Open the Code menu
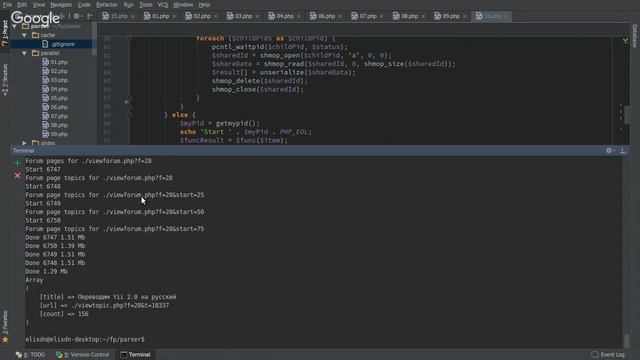 click(x=84, y=5)
